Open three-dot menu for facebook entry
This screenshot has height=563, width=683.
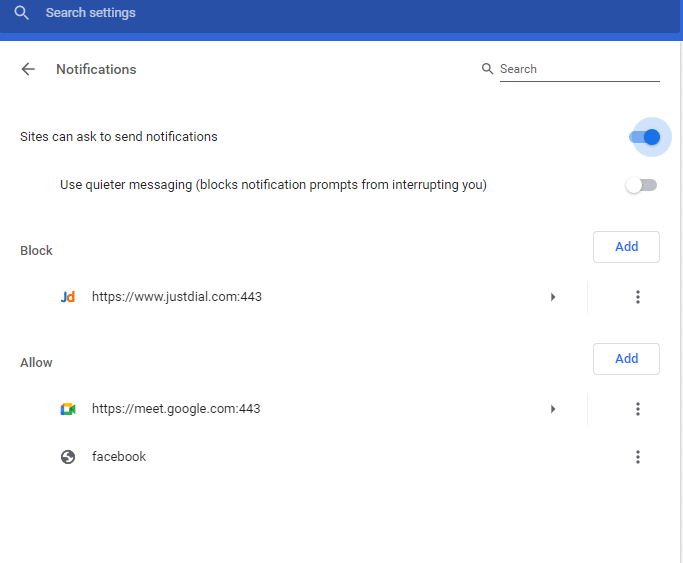coord(637,457)
